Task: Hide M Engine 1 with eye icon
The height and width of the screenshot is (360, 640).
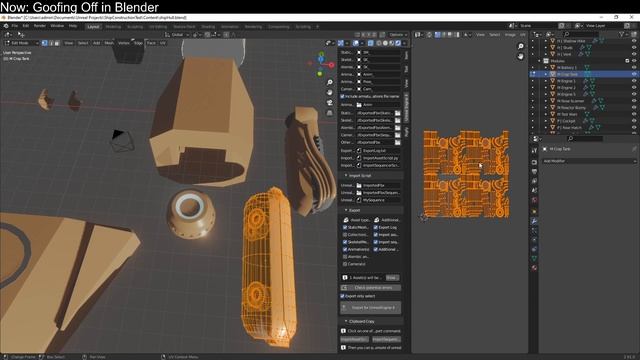Action: tap(633, 81)
